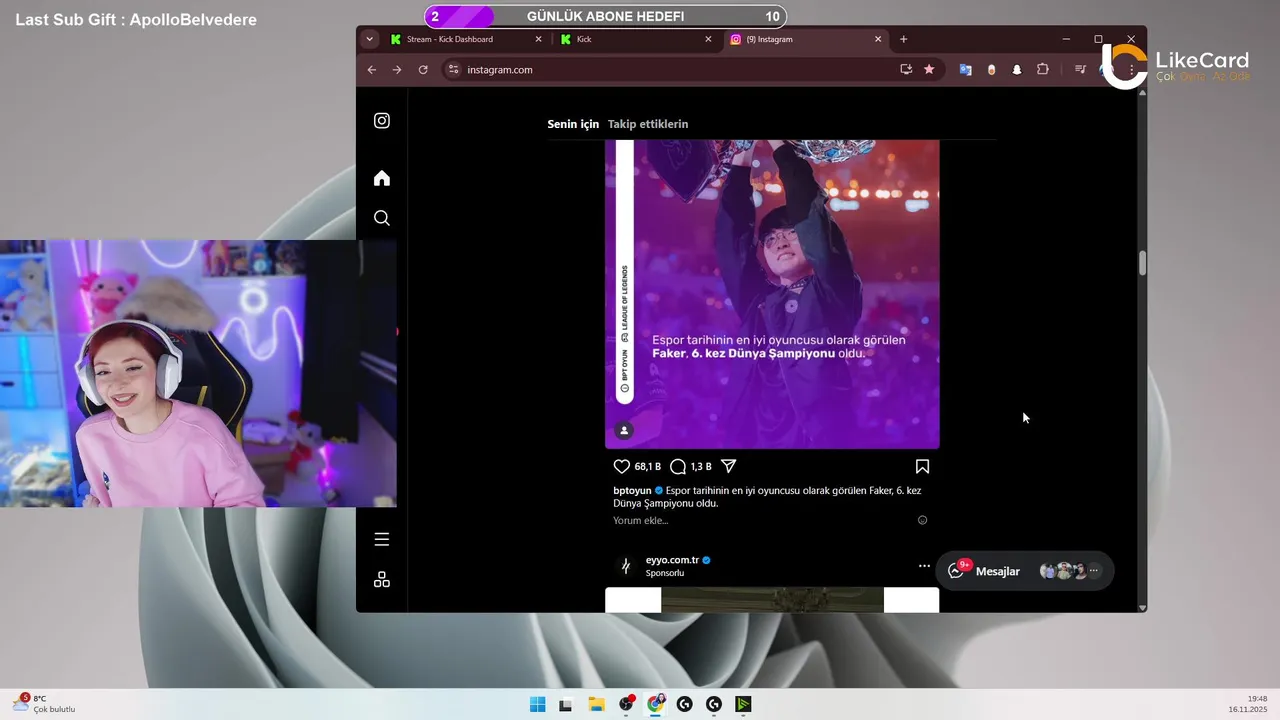Image resolution: width=1280 pixels, height=720 pixels.
Task: Open Windows Start menu
Action: pyautogui.click(x=537, y=704)
